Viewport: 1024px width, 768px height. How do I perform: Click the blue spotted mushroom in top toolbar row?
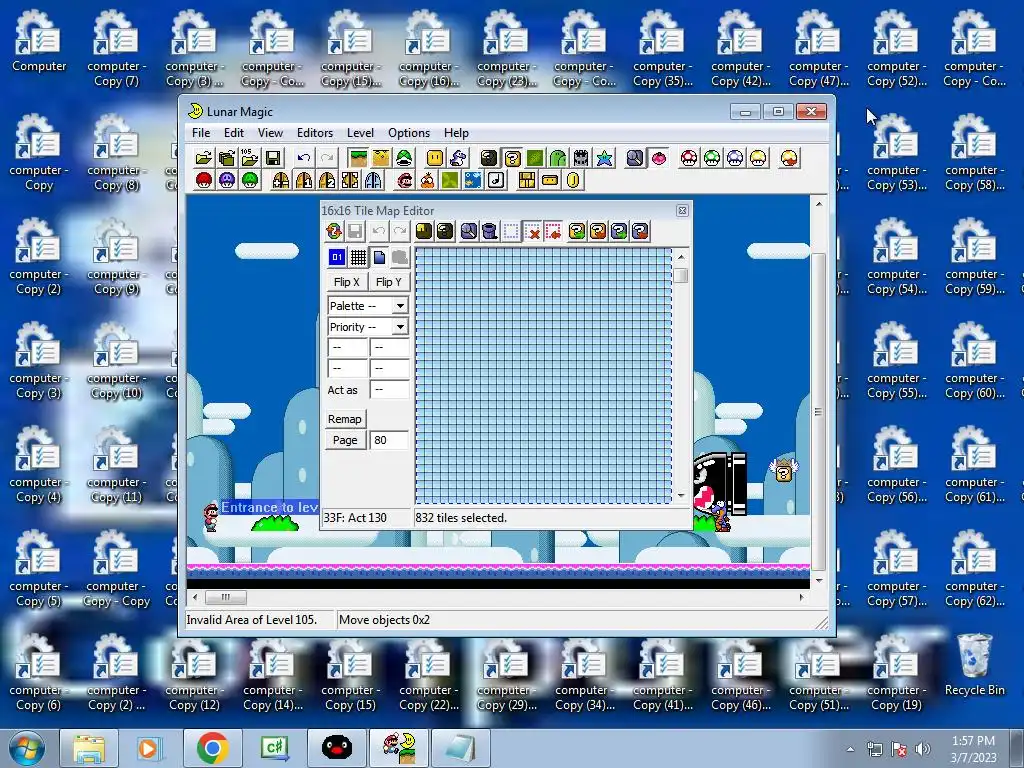pyautogui.click(x=735, y=157)
